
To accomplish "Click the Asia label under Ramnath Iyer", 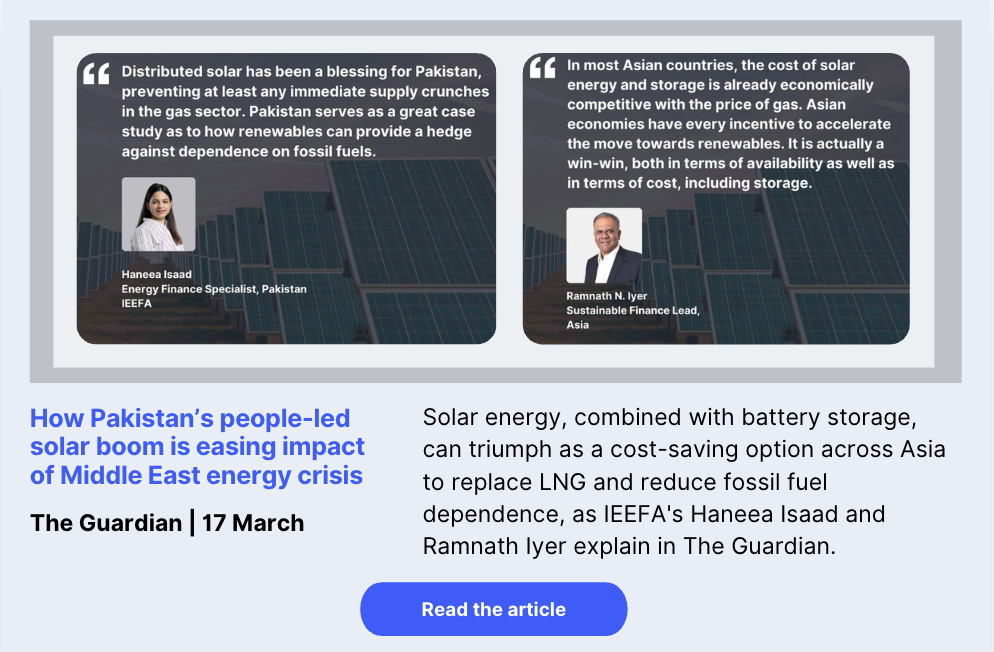I will 578,325.
